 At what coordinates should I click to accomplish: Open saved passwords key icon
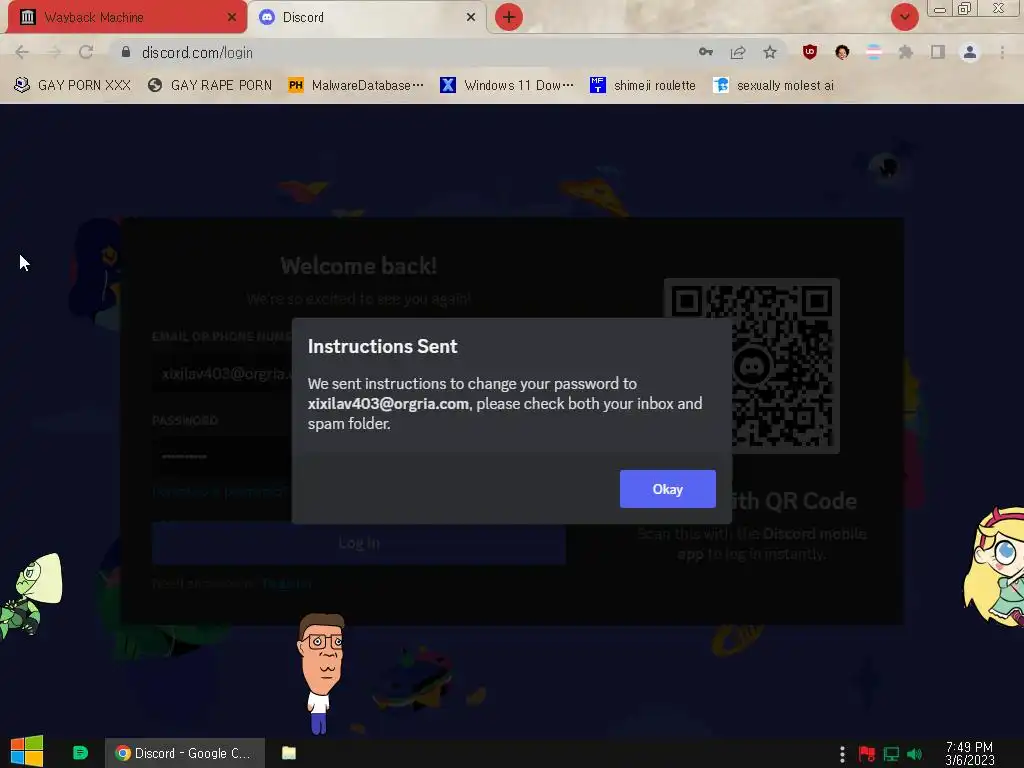click(706, 52)
